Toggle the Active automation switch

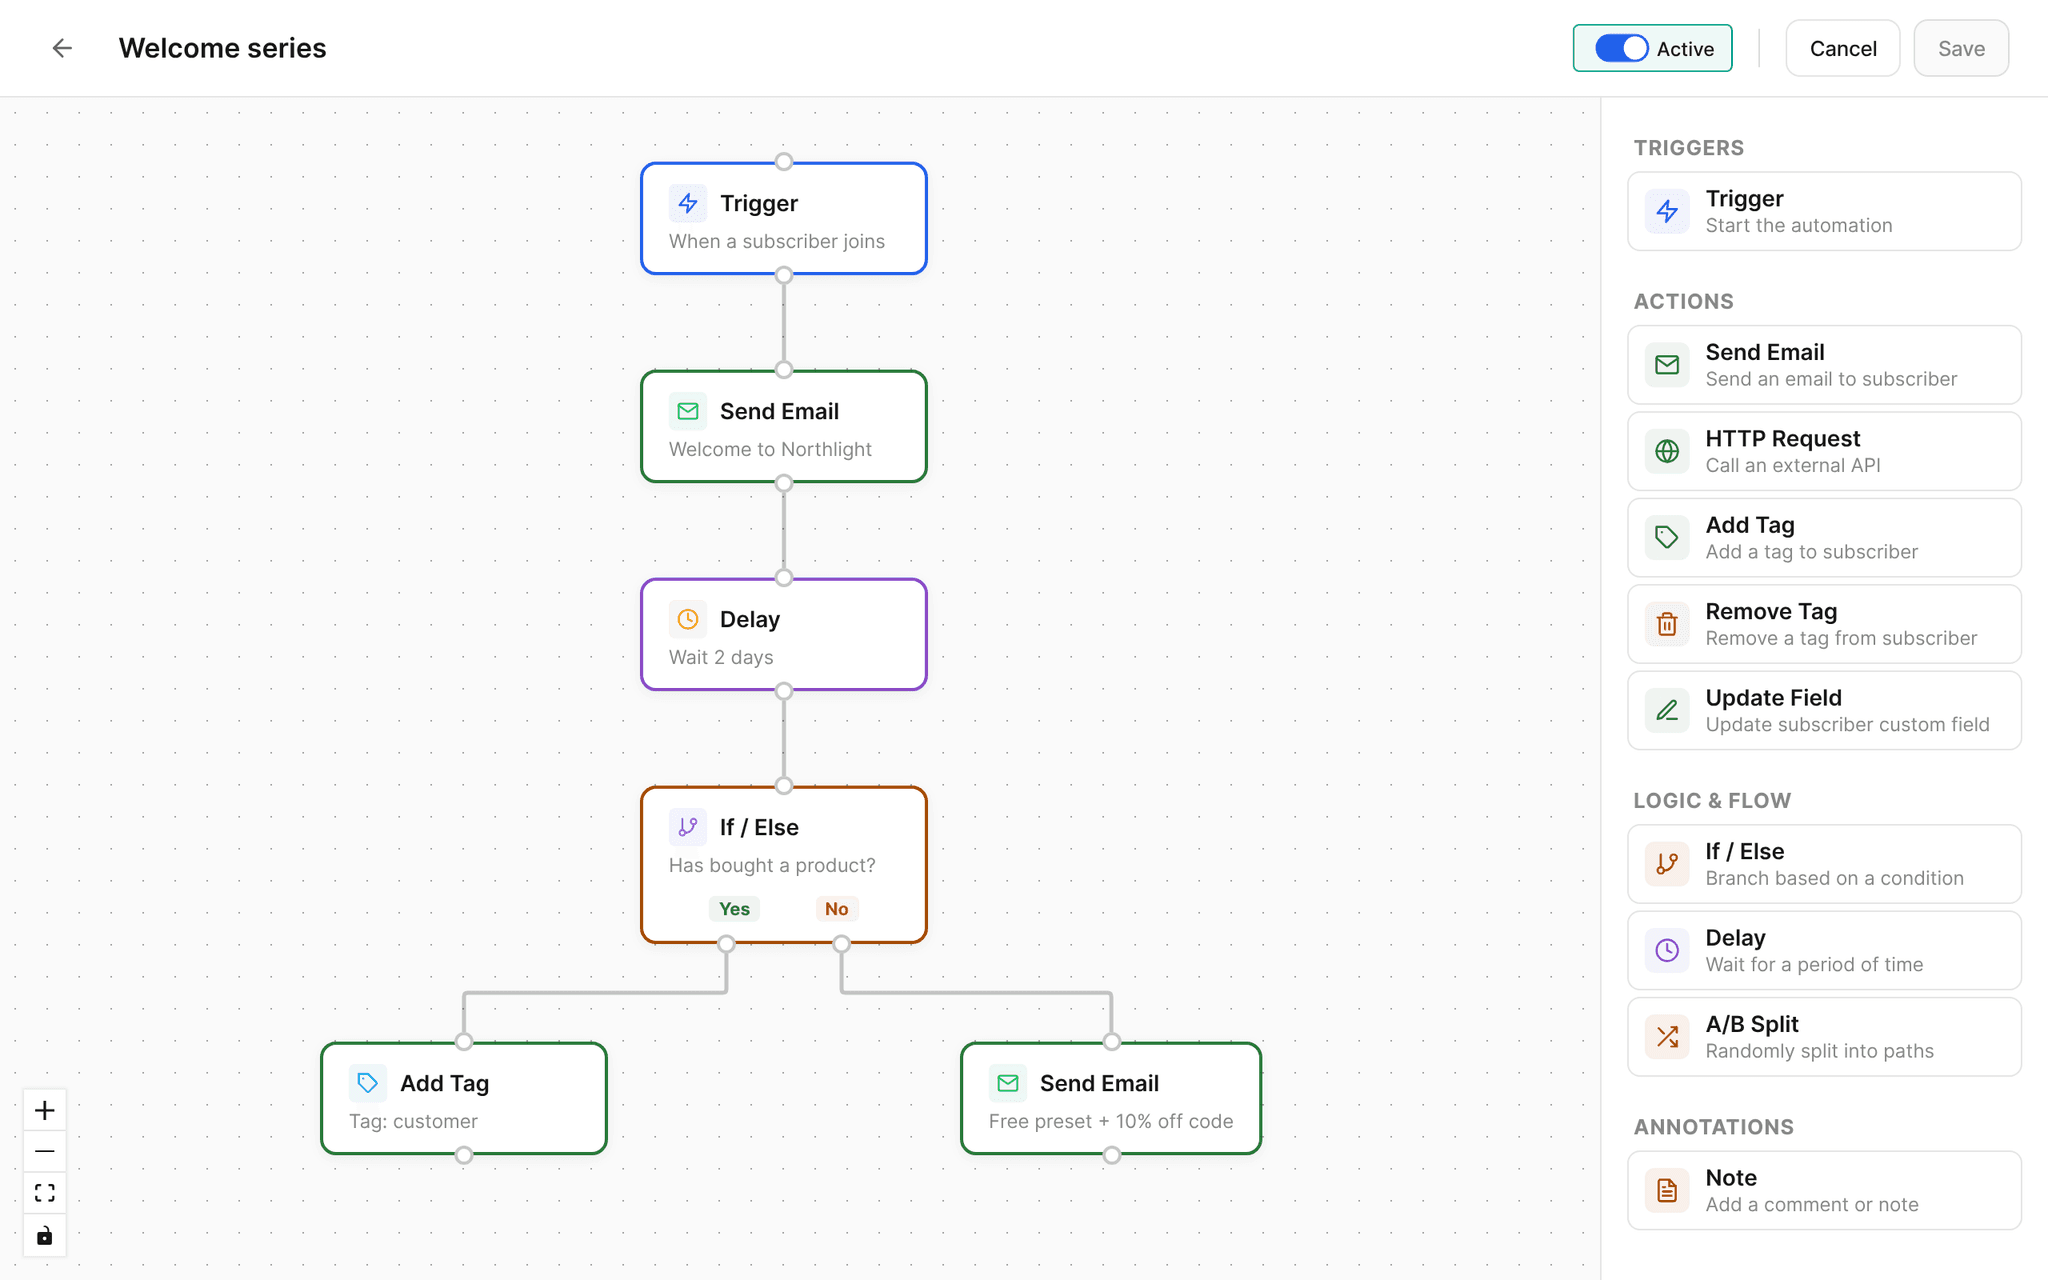1621,48
